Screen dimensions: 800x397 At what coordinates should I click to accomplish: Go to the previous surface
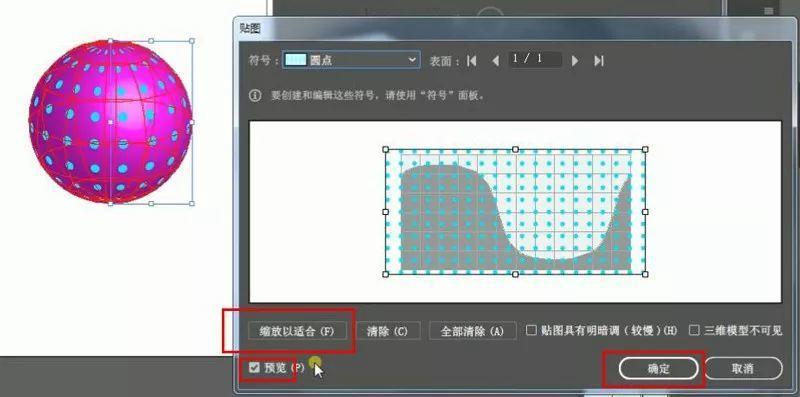click(495, 61)
